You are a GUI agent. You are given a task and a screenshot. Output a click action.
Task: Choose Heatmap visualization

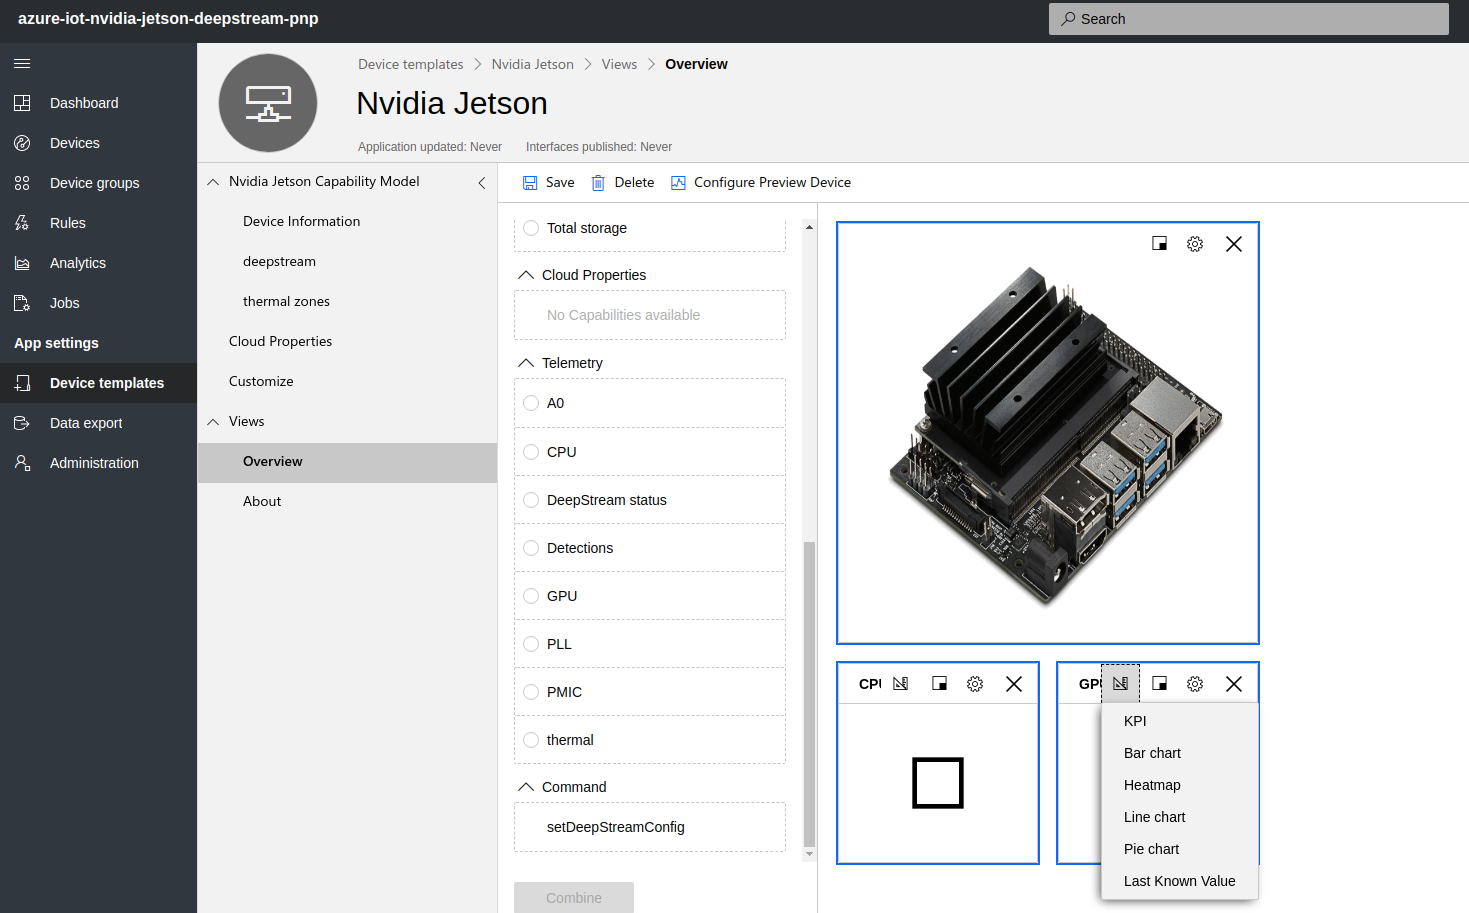(x=1179, y=785)
